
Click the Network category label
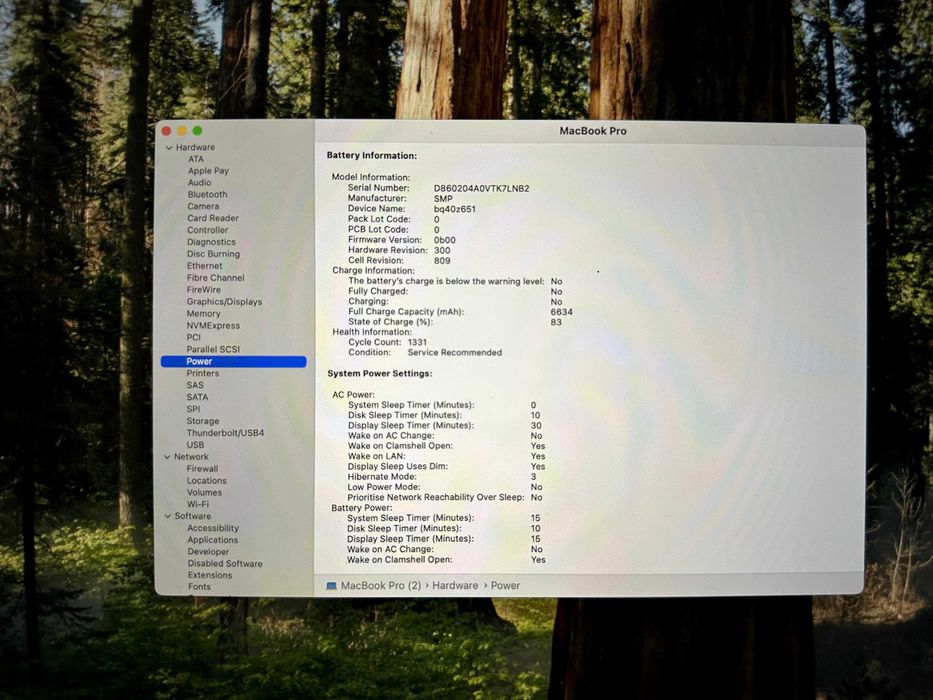coord(191,457)
